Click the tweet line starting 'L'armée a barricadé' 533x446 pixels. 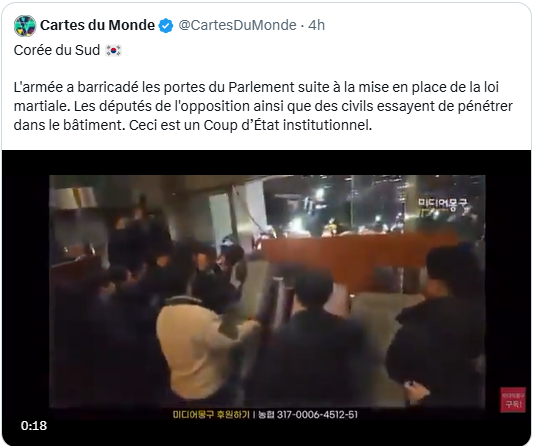(256, 87)
